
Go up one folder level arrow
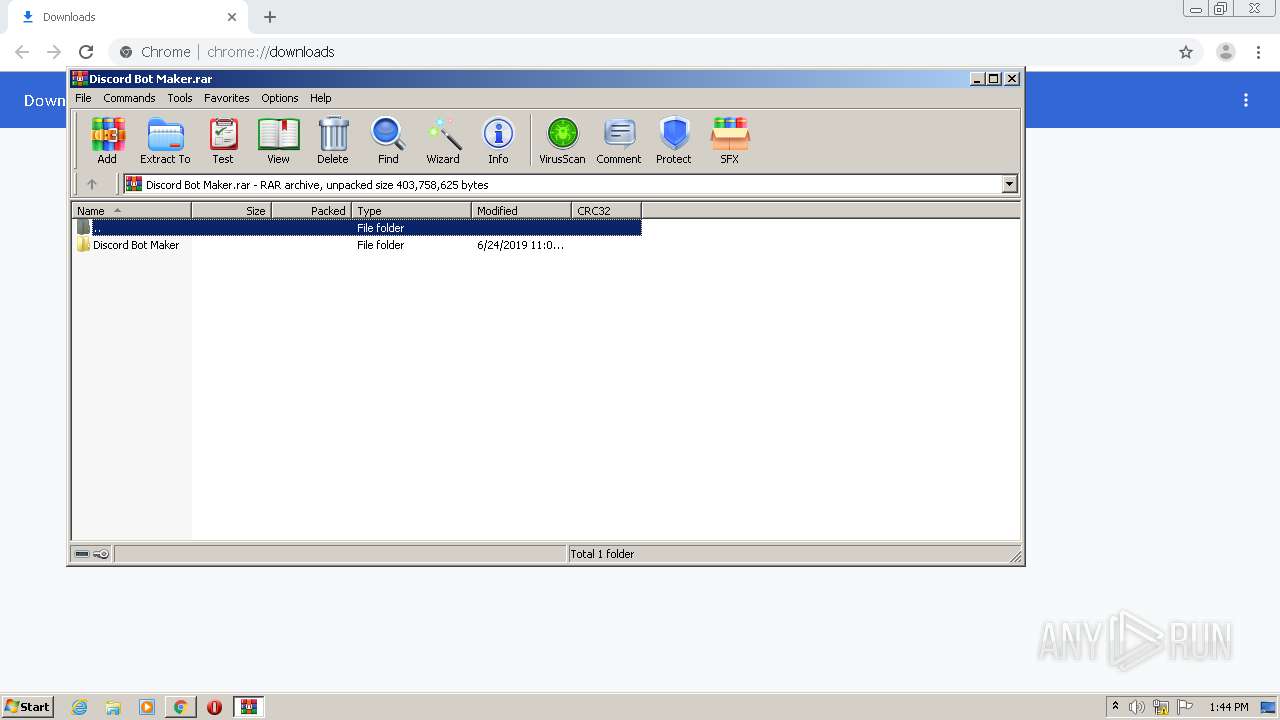[x=92, y=184]
